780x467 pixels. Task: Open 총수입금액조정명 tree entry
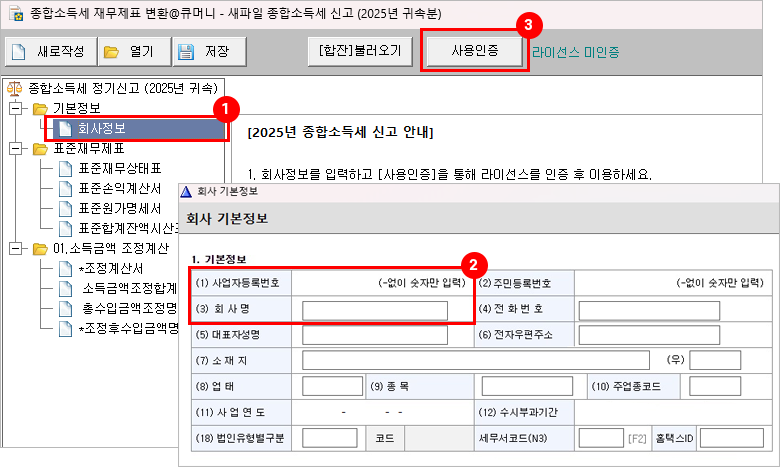(x=129, y=308)
